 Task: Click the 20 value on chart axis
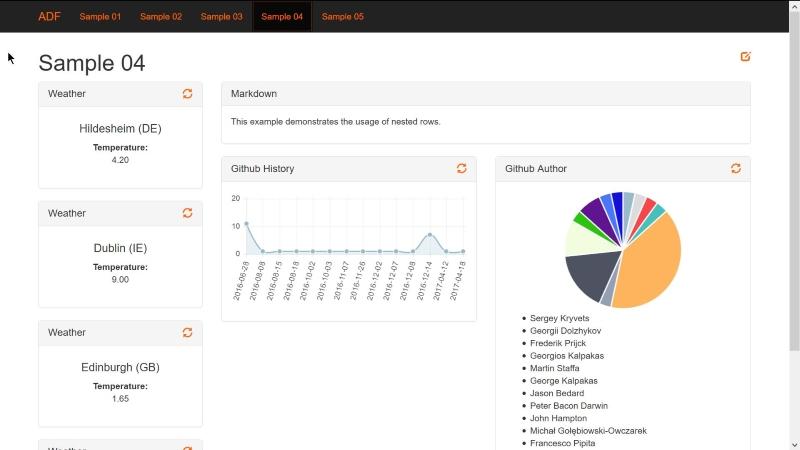tap(235, 198)
